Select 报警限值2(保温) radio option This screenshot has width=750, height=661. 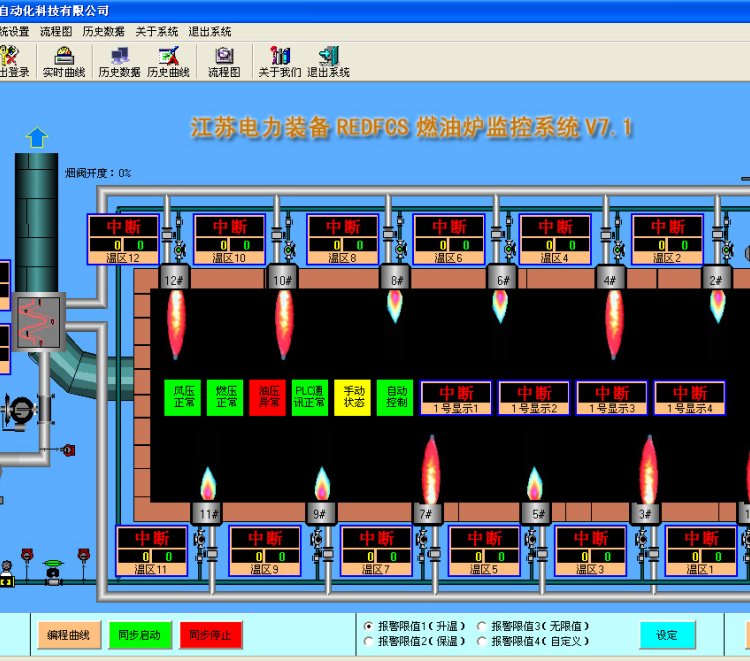[x=368, y=641]
